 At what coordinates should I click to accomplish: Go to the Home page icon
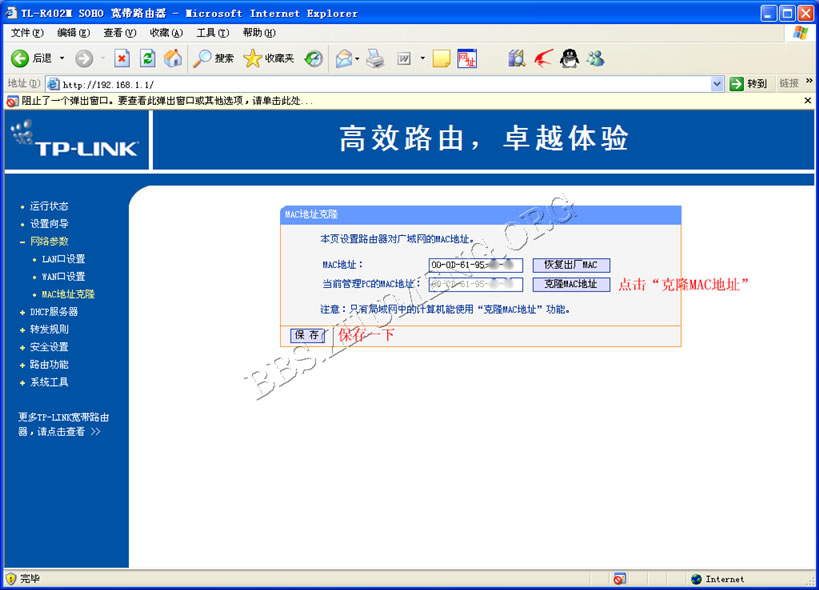click(173, 58)
